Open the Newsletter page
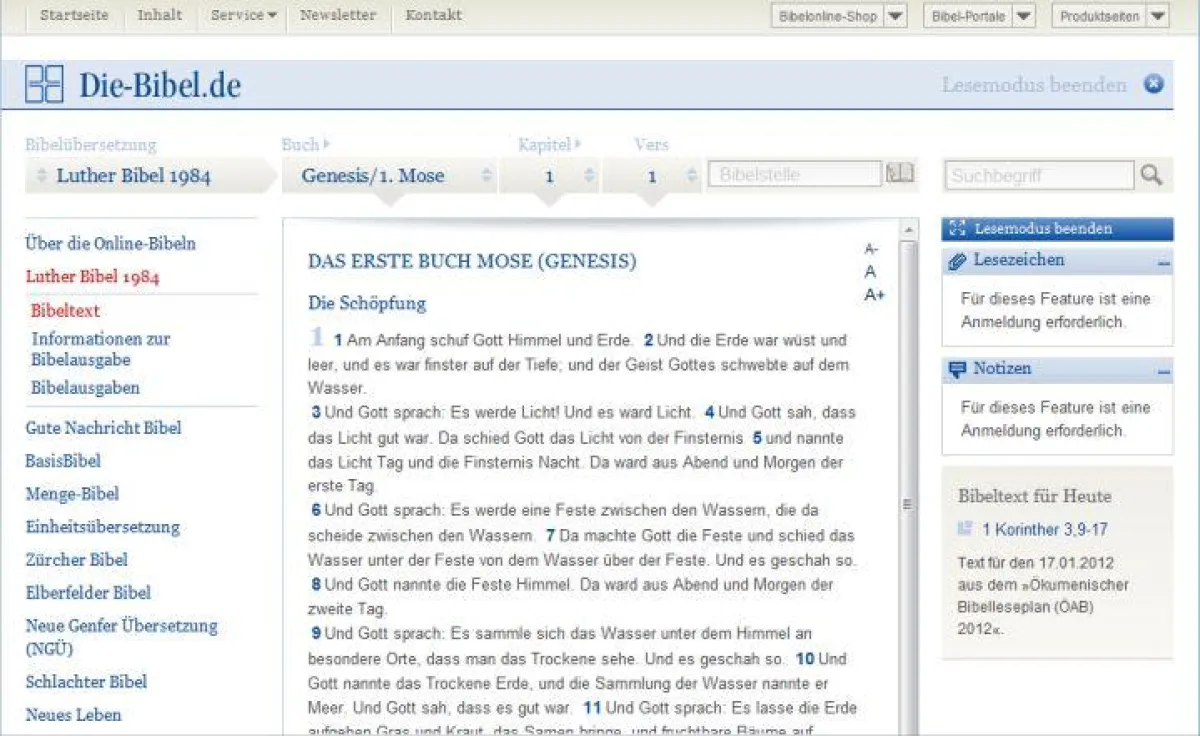Screen dimensions: 1200x736 338,15
